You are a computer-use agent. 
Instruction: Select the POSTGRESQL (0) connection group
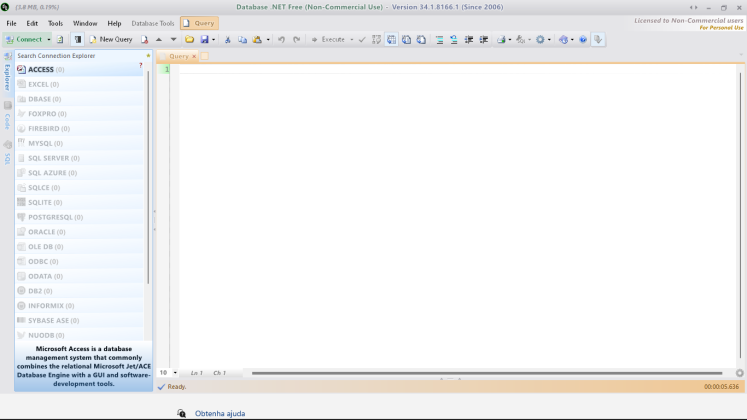coord(79,217)
